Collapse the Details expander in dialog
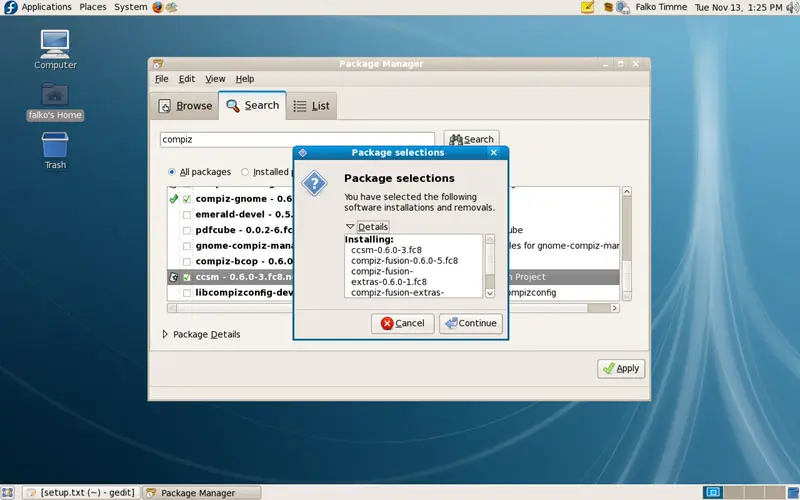 tap(350, 227)
